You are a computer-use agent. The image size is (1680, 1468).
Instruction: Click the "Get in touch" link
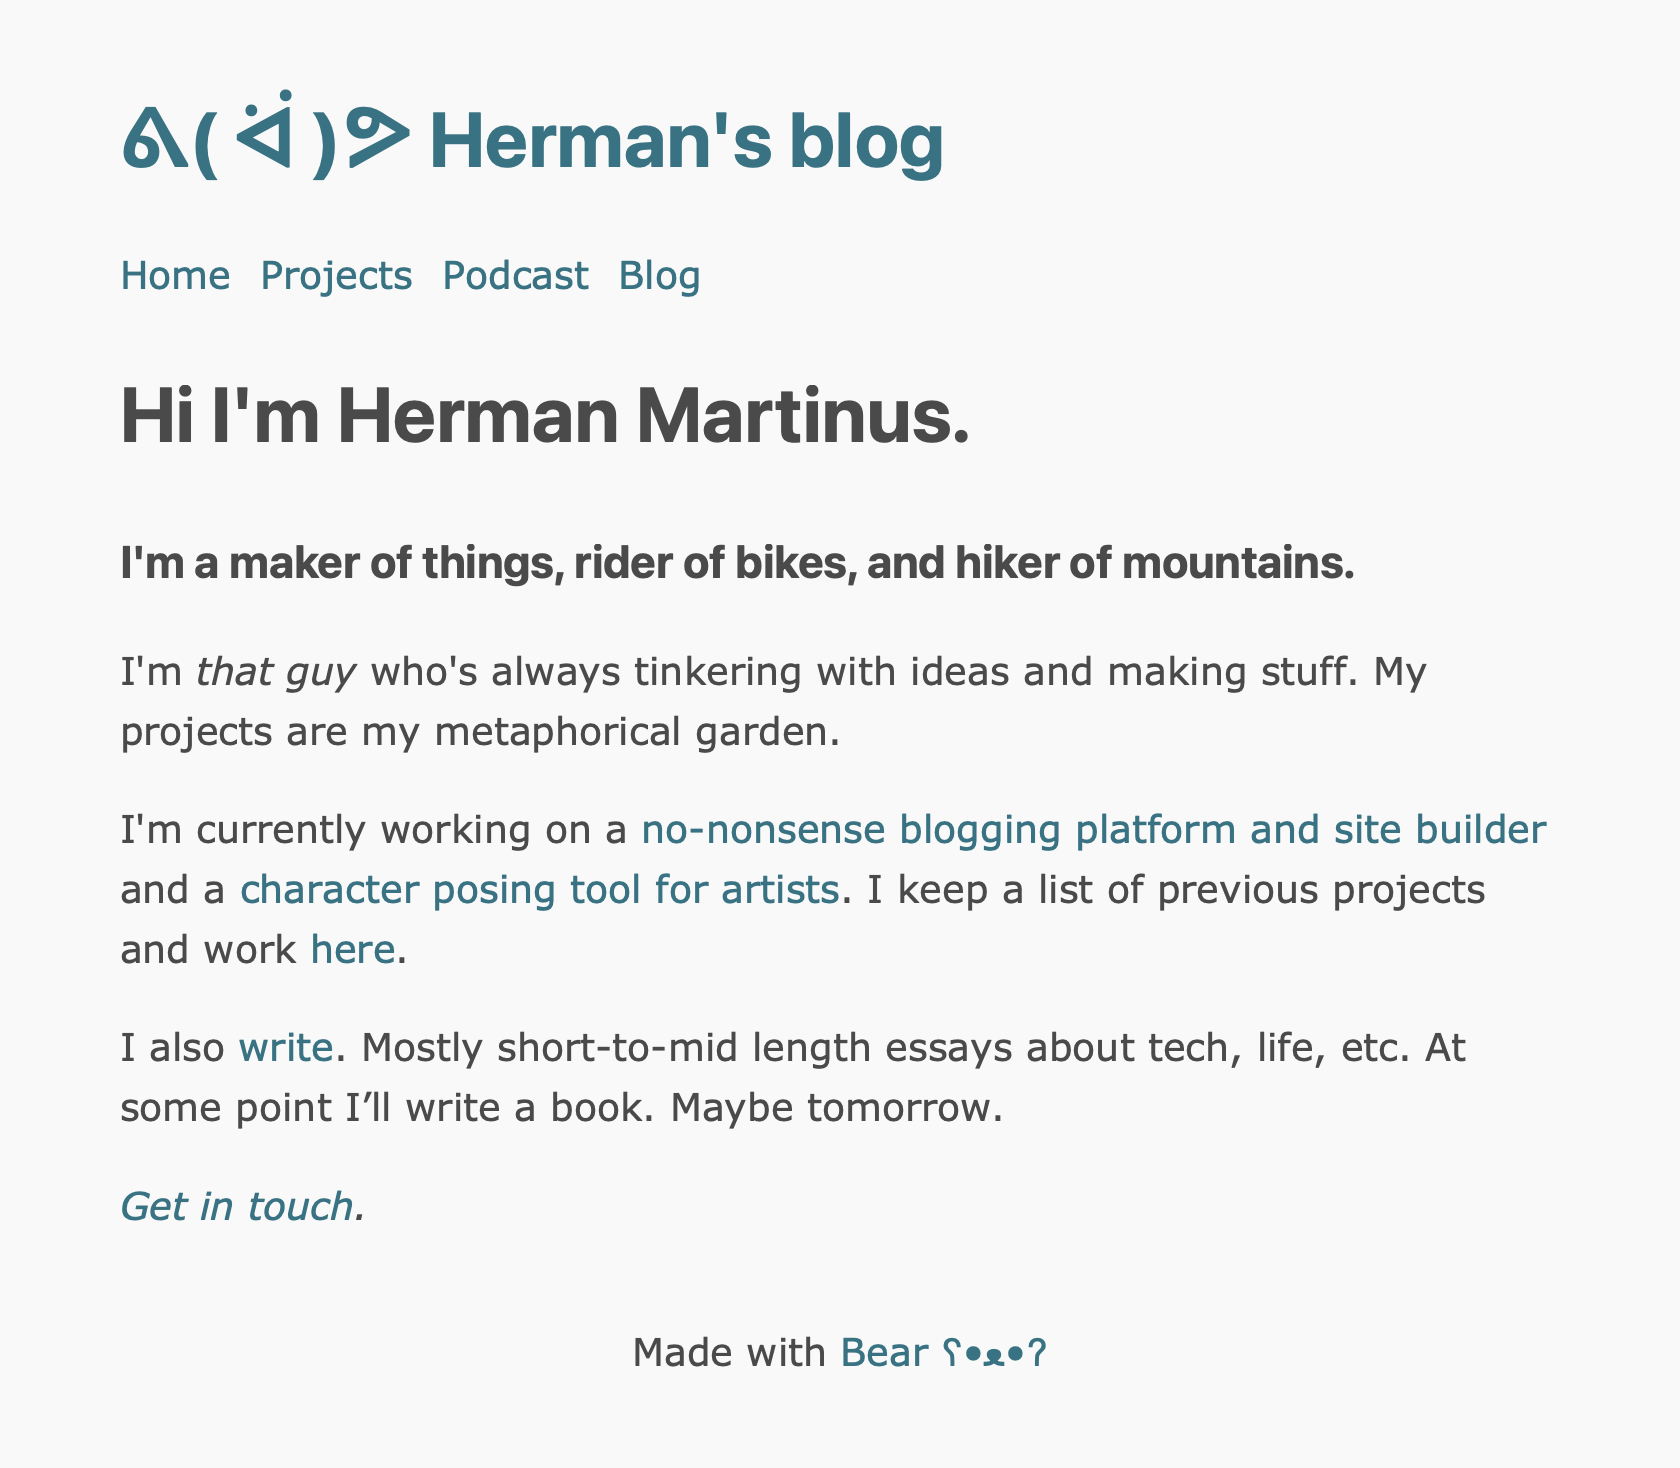point(237,1207)
